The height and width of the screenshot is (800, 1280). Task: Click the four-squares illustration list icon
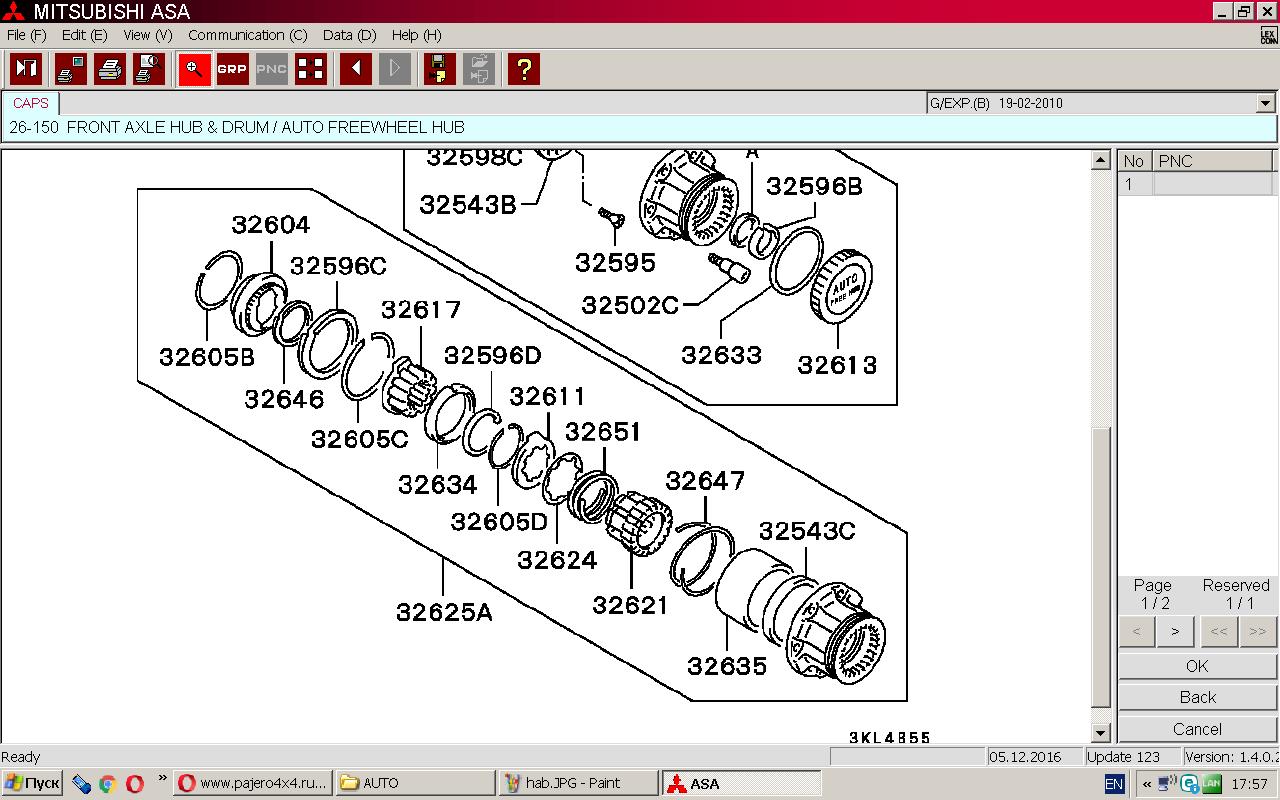tap(311, 69)
